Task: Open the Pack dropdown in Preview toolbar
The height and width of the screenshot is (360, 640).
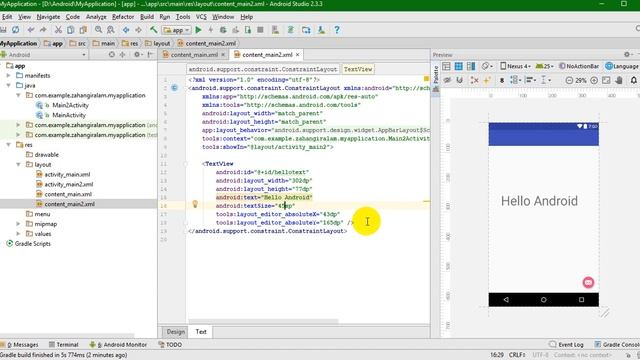Action: tap(515, 80)
